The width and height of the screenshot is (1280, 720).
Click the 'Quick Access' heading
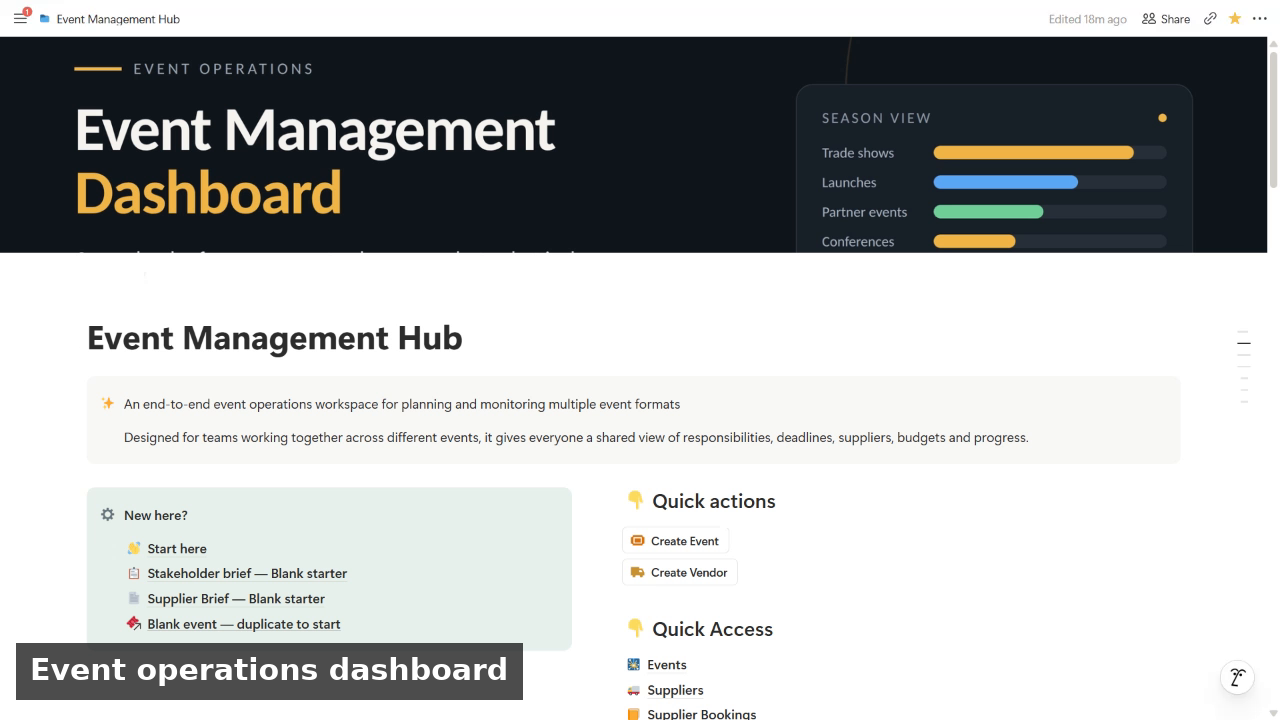click(x=713, y=629)
